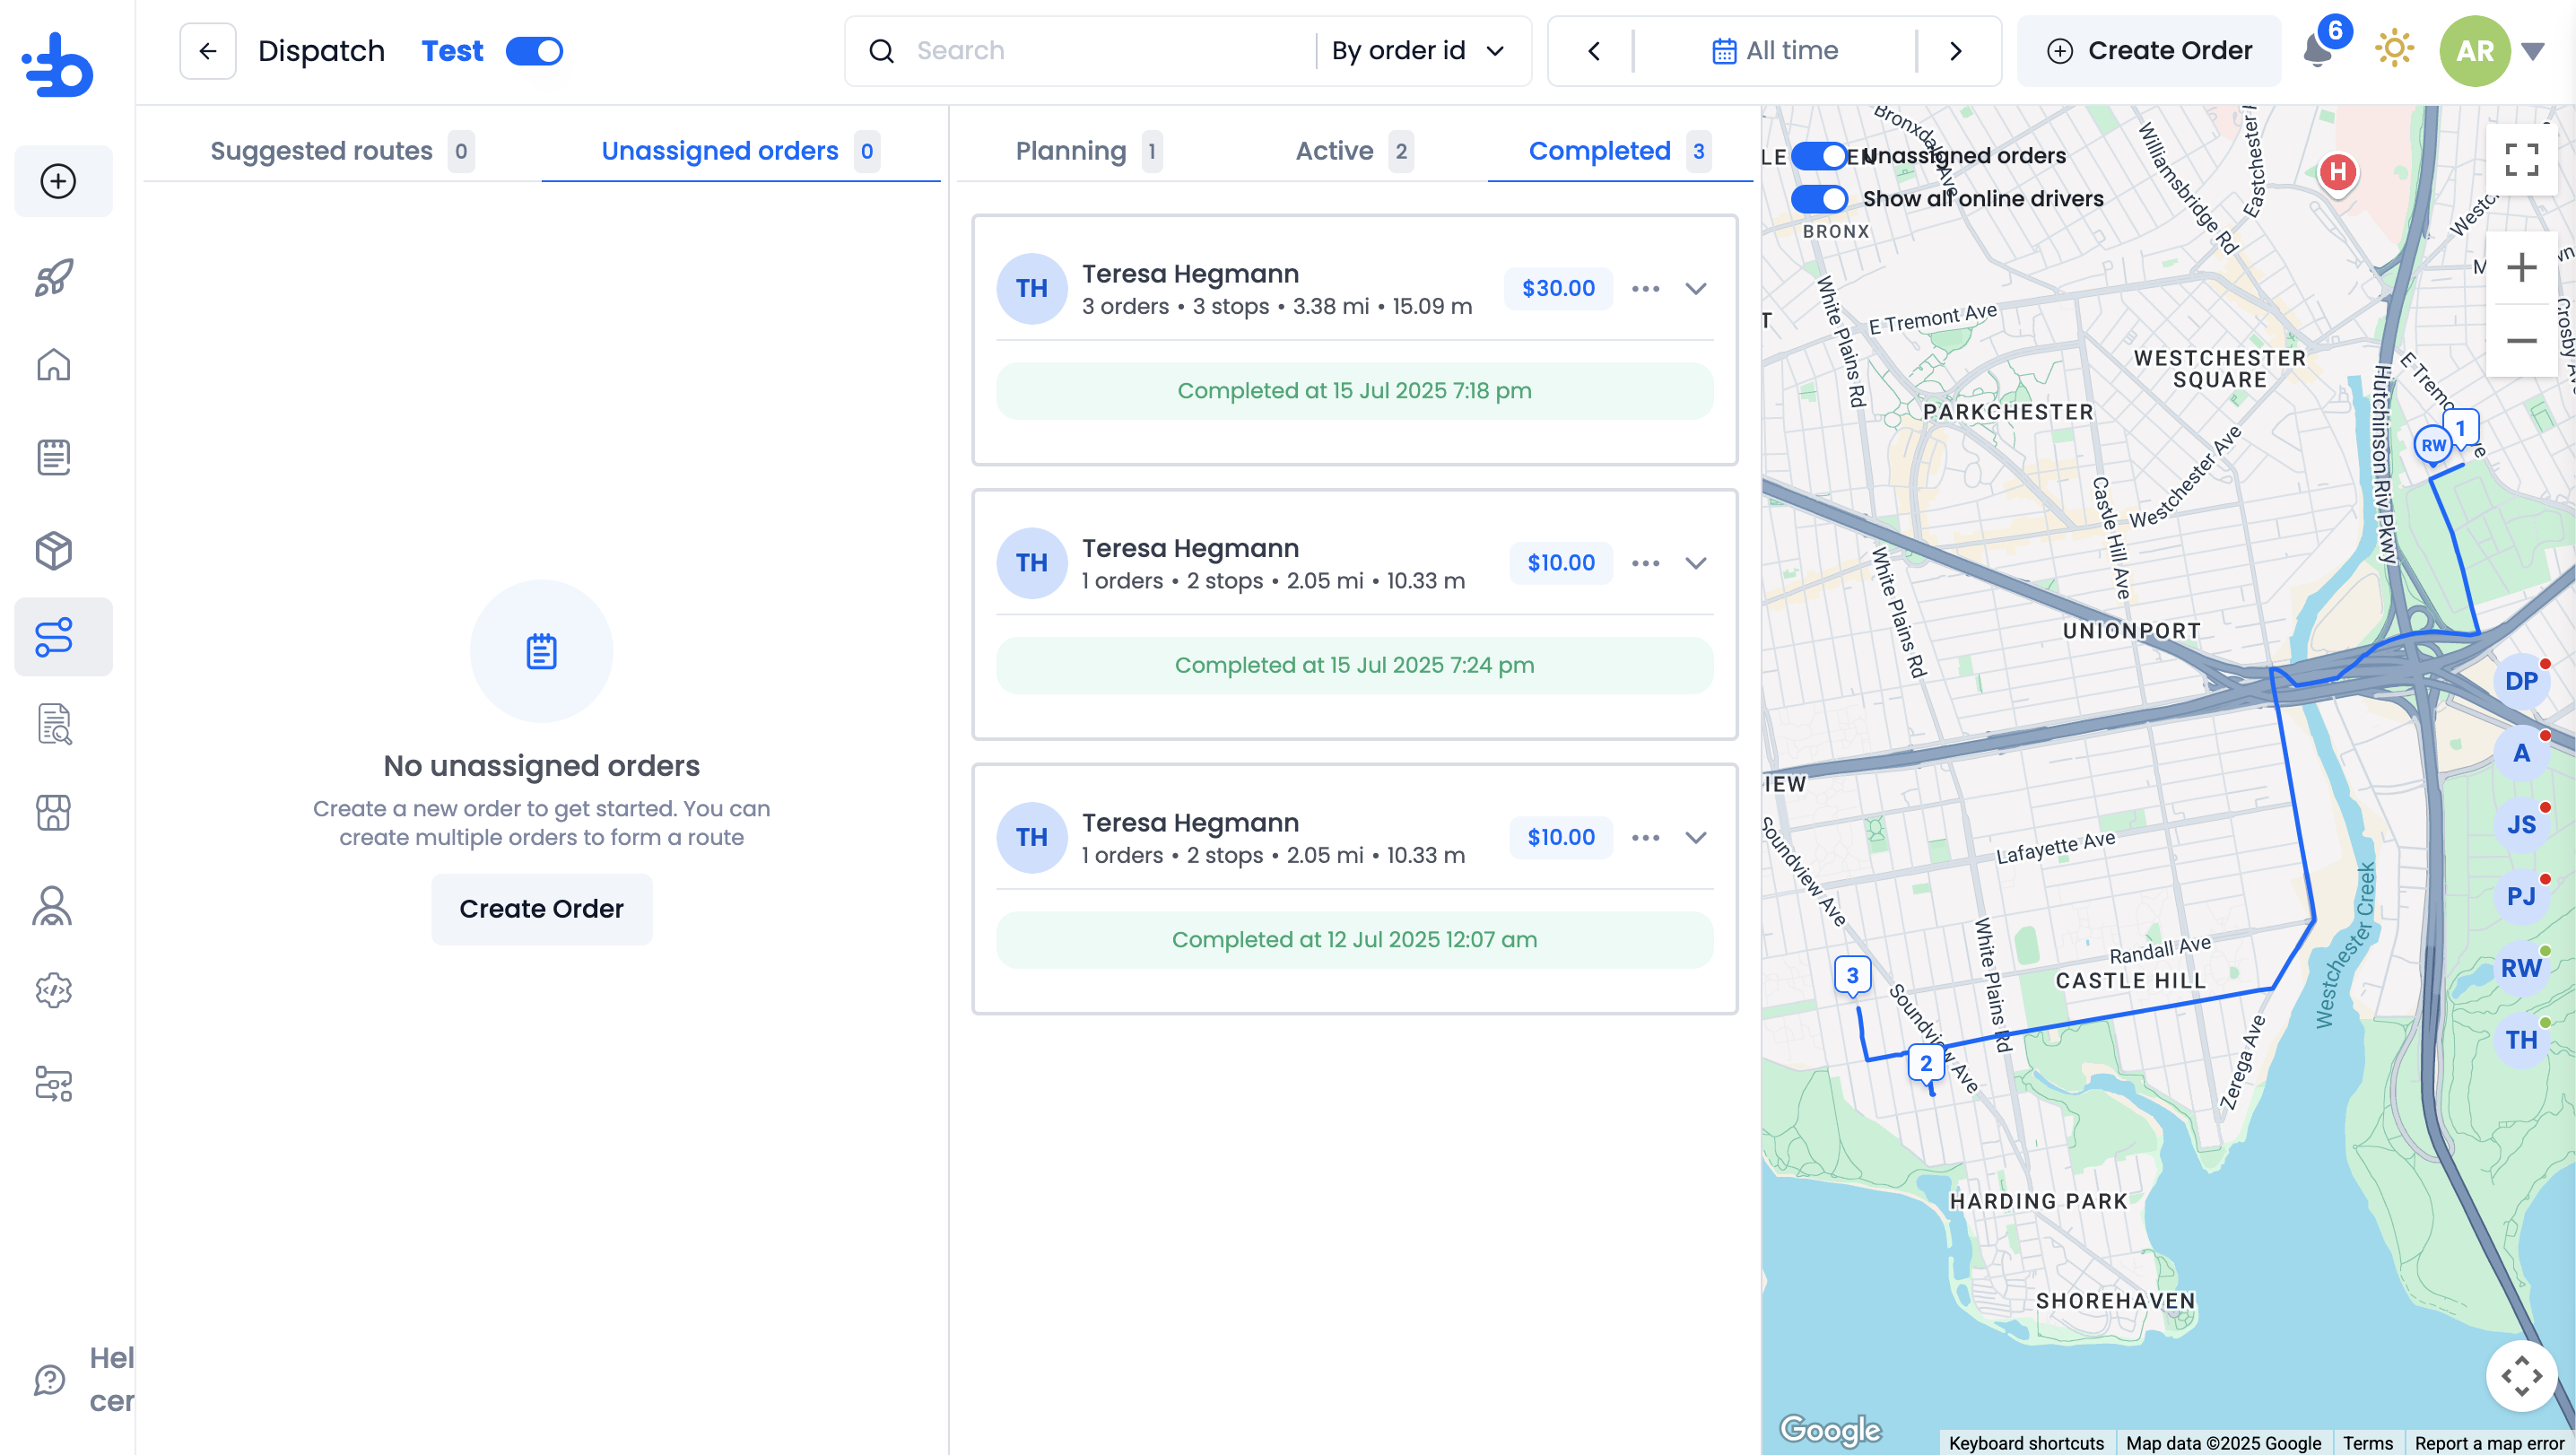
Task: Open notifications bell with 6 badge
Action: point(2316,50)
